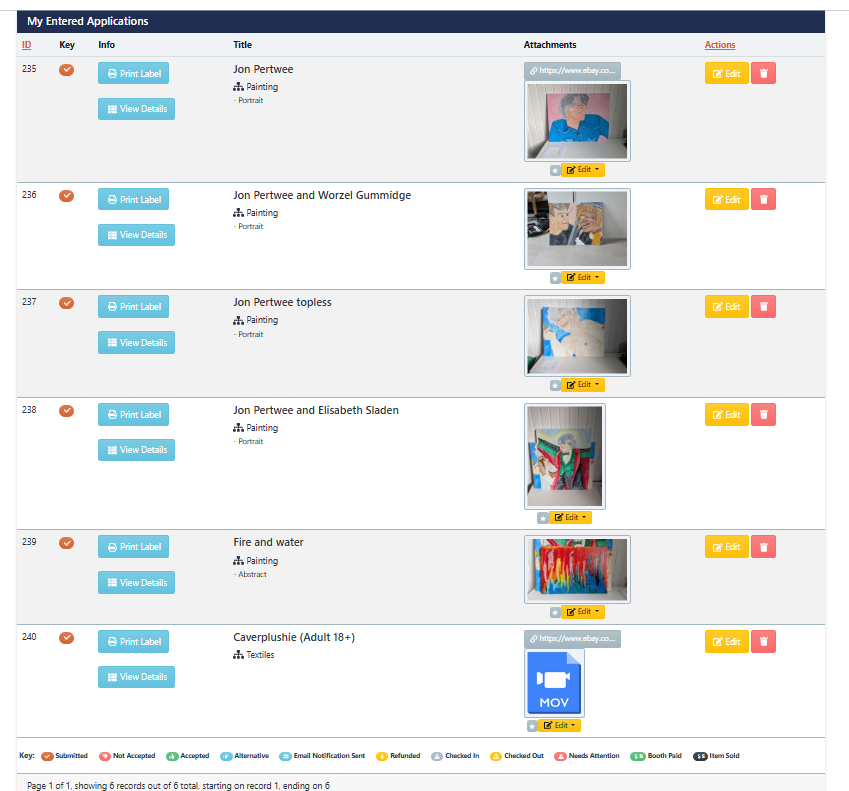Click the Checked In legend icon

pos(437,756)
